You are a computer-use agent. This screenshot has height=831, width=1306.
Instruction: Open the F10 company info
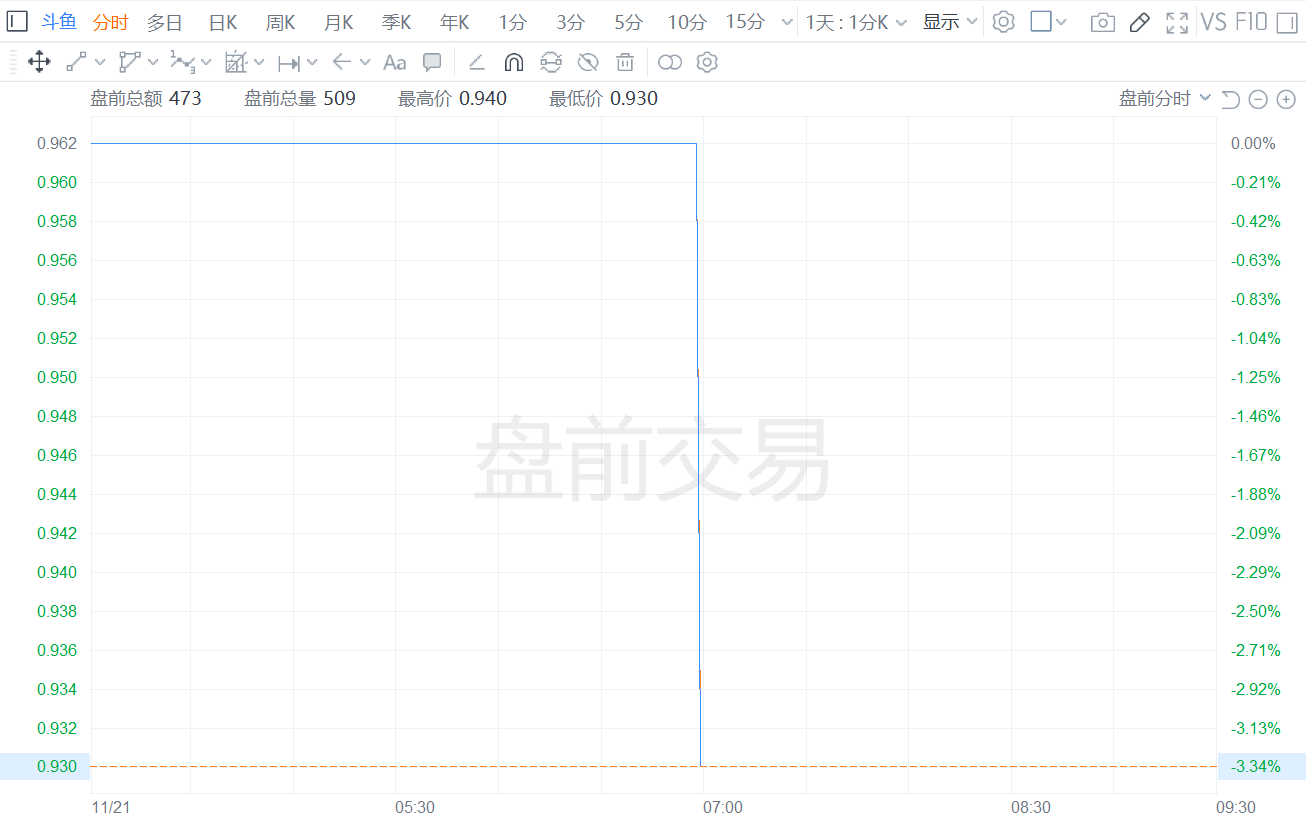point(1251,22)
